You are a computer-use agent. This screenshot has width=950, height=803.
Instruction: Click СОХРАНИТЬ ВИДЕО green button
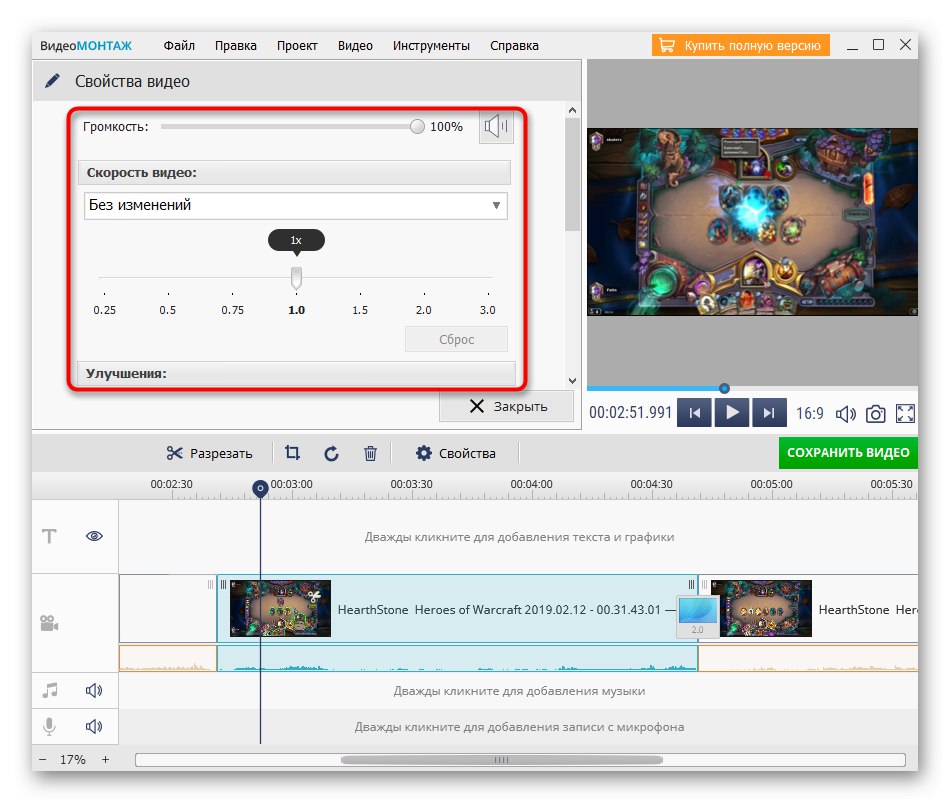(848, 453)
